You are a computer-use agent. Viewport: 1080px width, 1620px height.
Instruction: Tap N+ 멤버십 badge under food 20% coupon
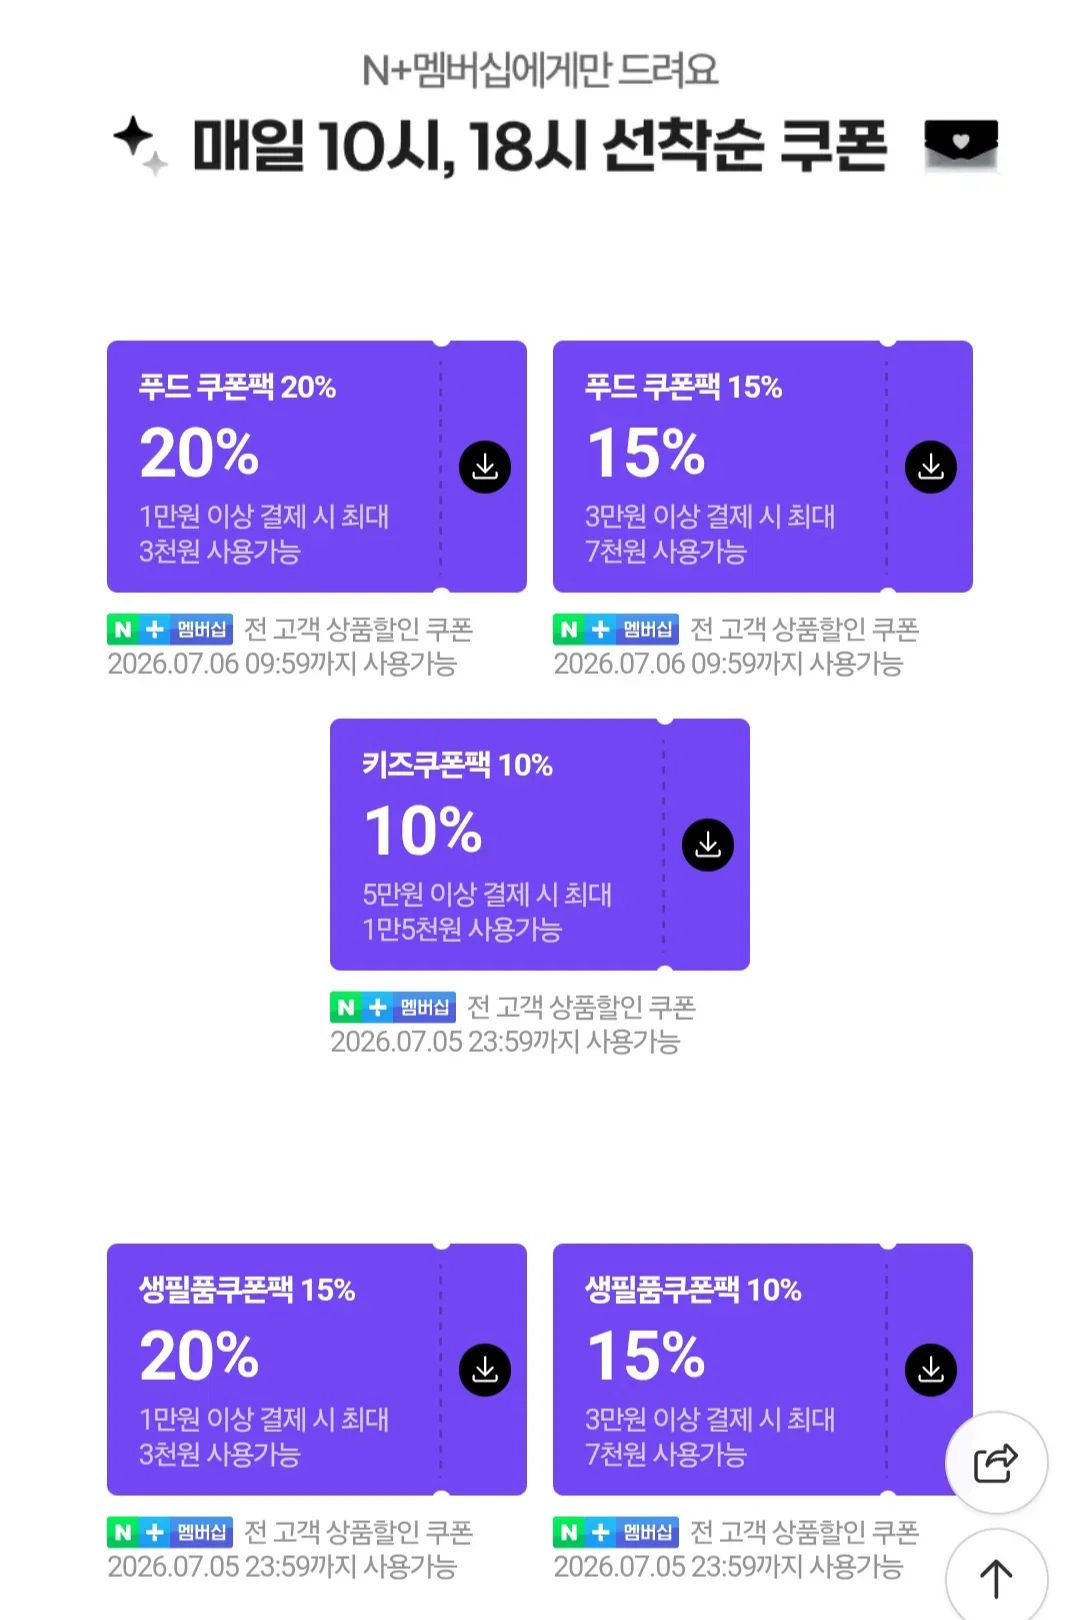coord(170,629)
